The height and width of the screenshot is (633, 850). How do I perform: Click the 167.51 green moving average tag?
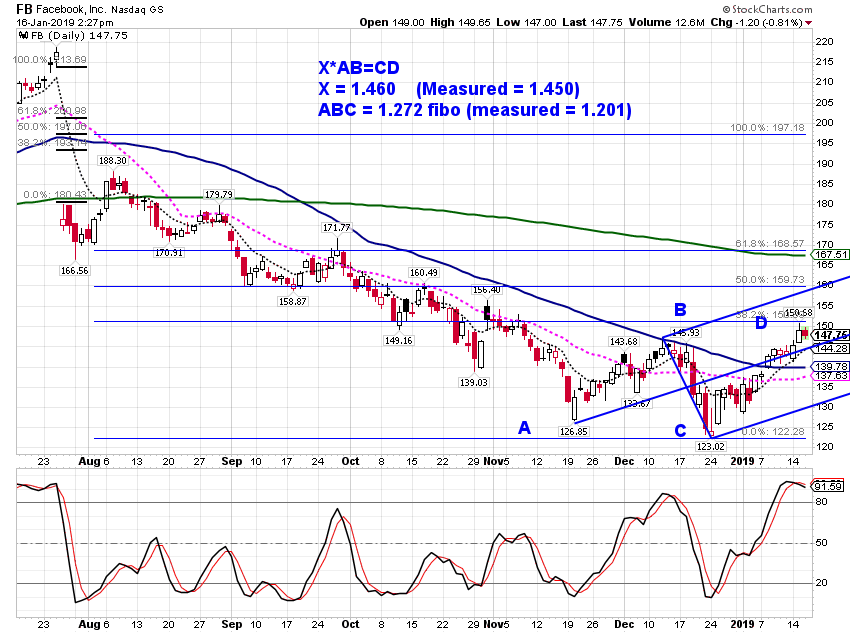point(829,255)
